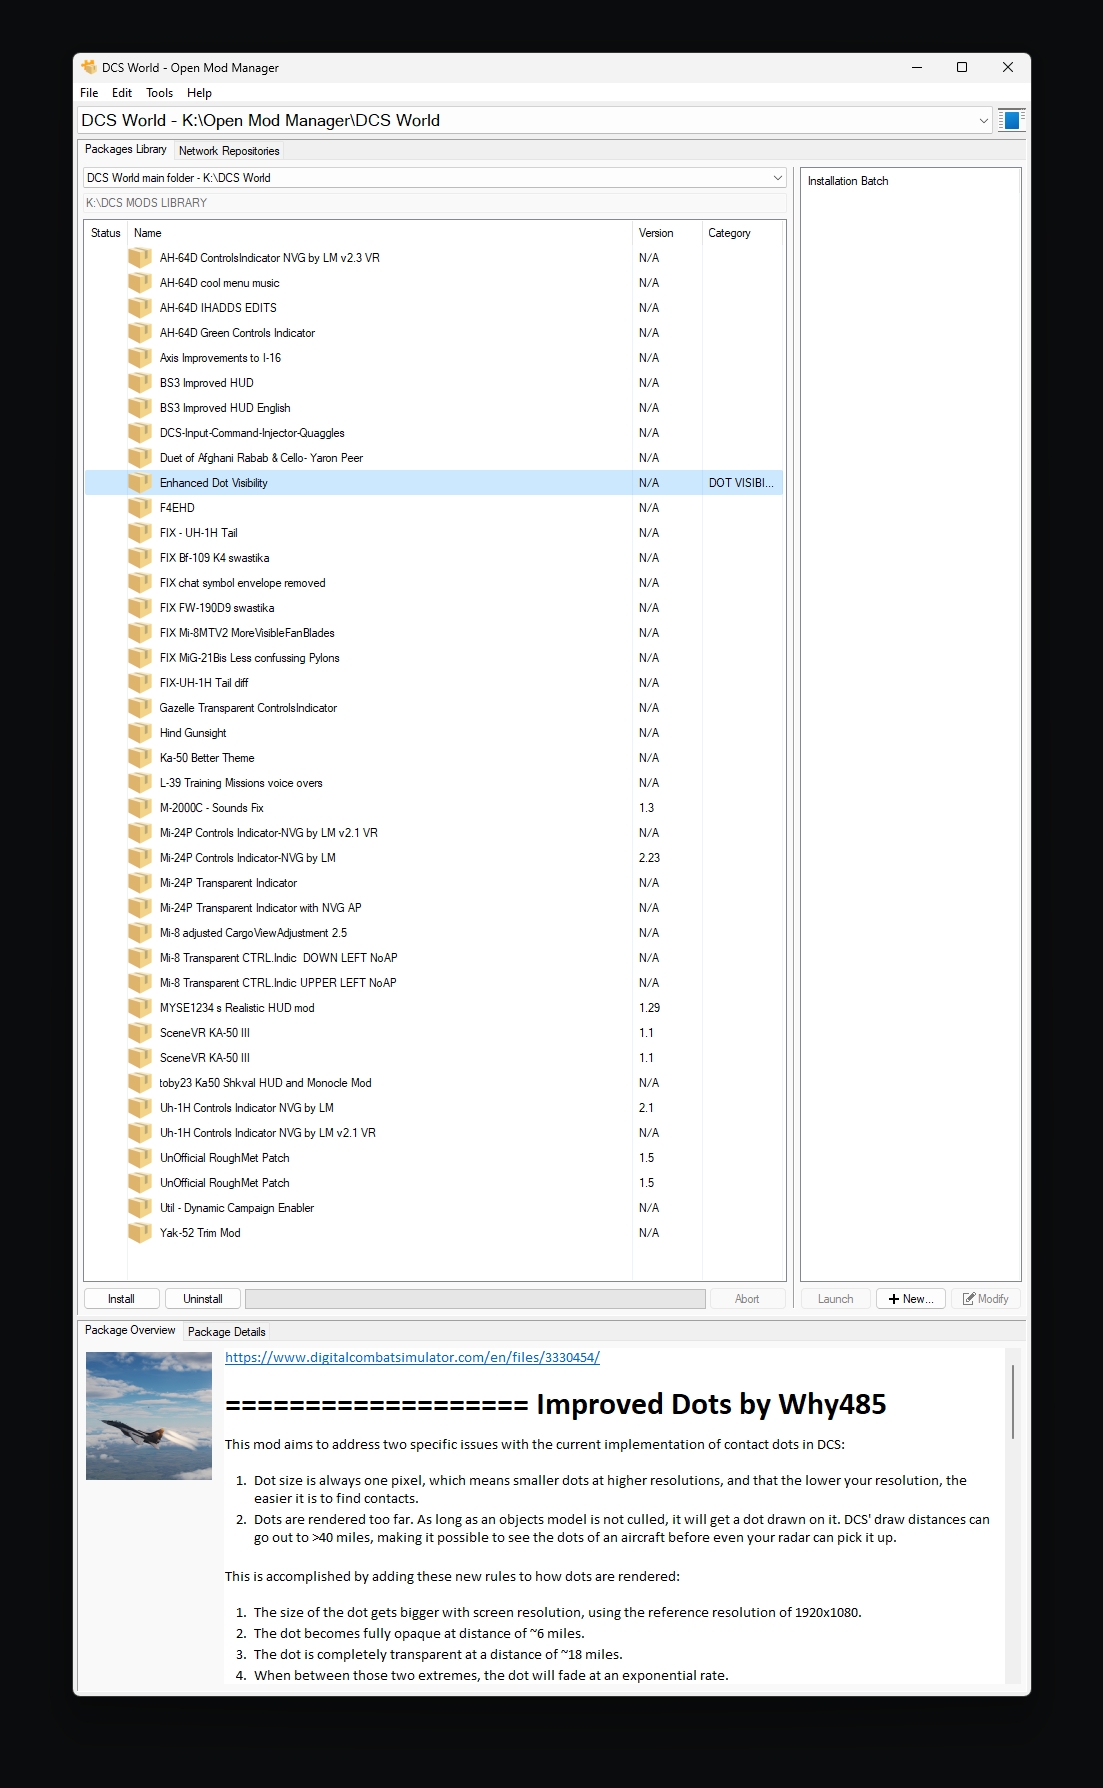Select Mi-24P Controls Indicator-NVG by LM v2.1 VR
The image size is (1103, 1788).
click(x=434, y=832)
